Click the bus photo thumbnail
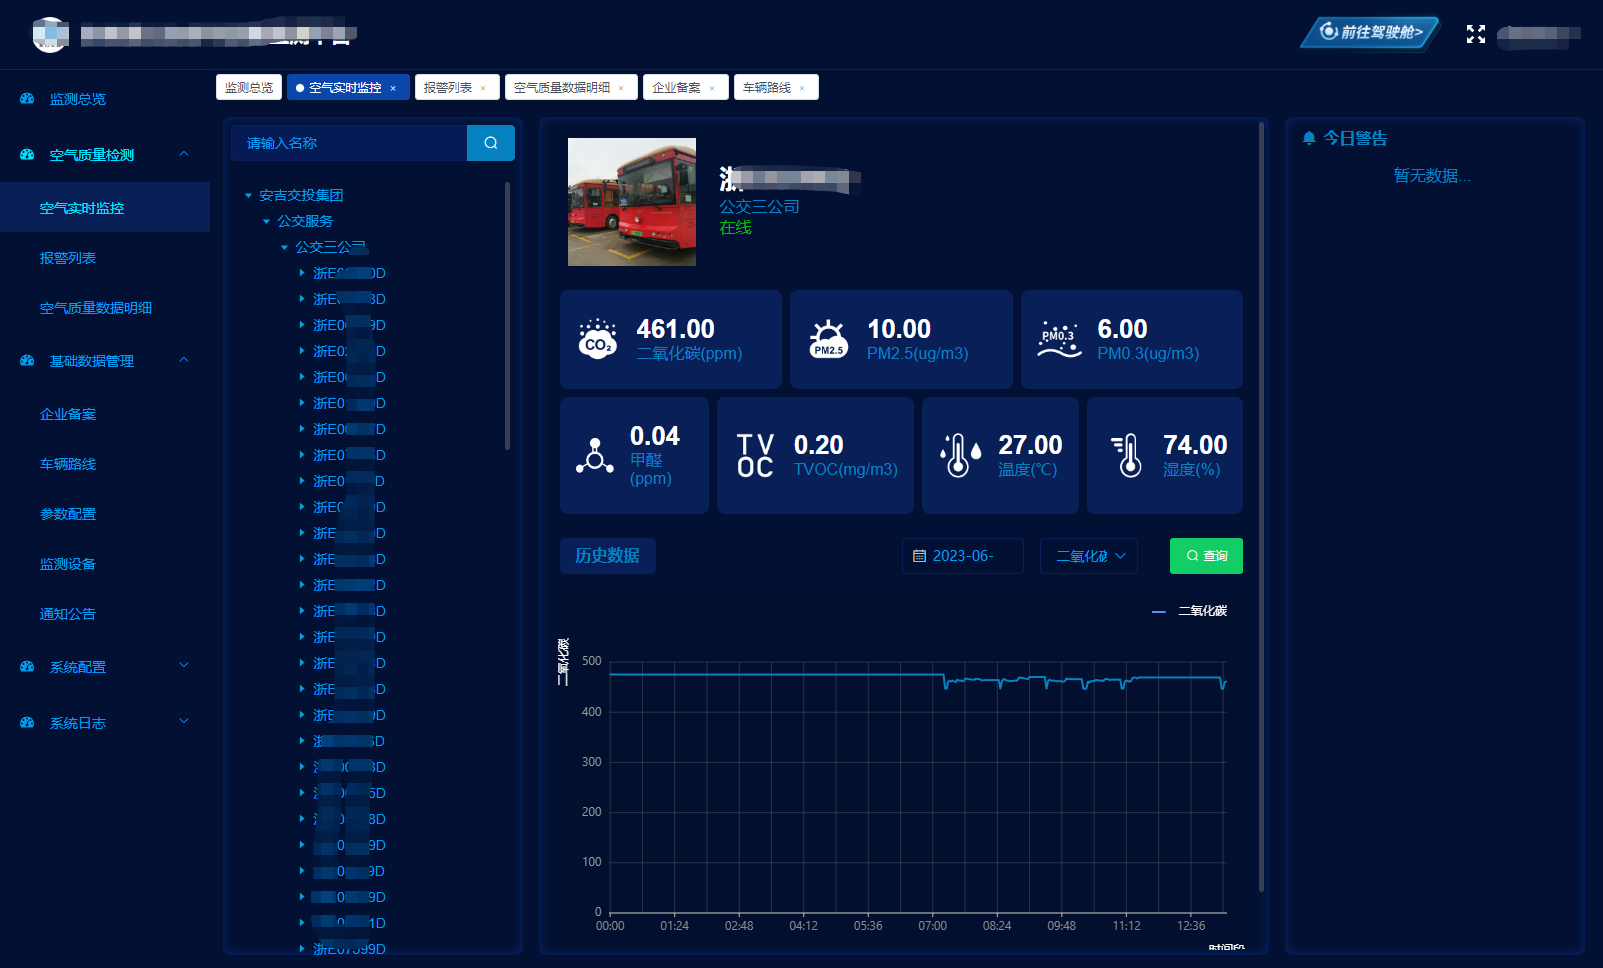The width and height of the screenshot is (1603, 968). [x=632, y=202]
